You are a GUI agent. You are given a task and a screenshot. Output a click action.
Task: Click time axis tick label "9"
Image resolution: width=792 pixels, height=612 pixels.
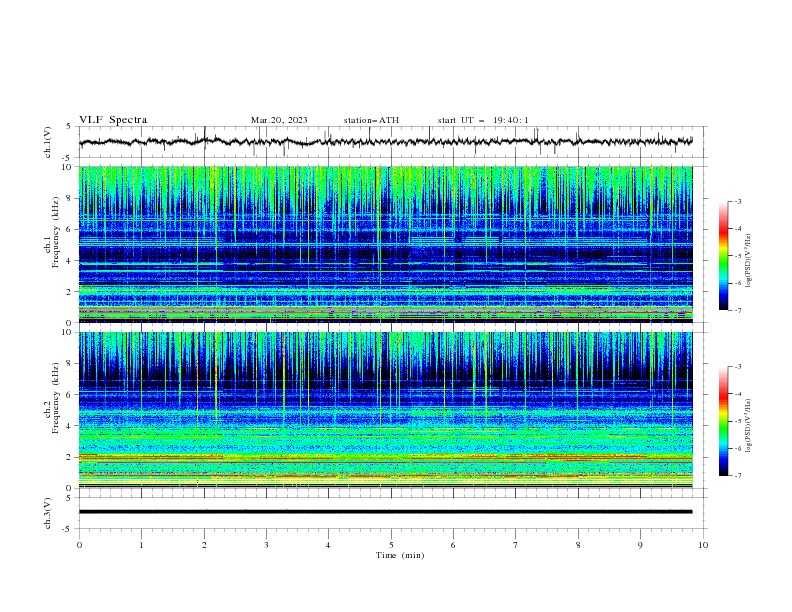click(x=640, y=545)
